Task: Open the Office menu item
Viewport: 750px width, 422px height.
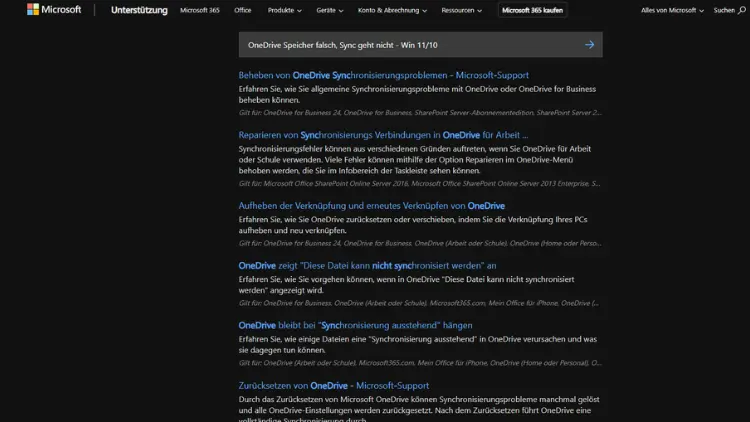Action: click(x=243, y=10)
